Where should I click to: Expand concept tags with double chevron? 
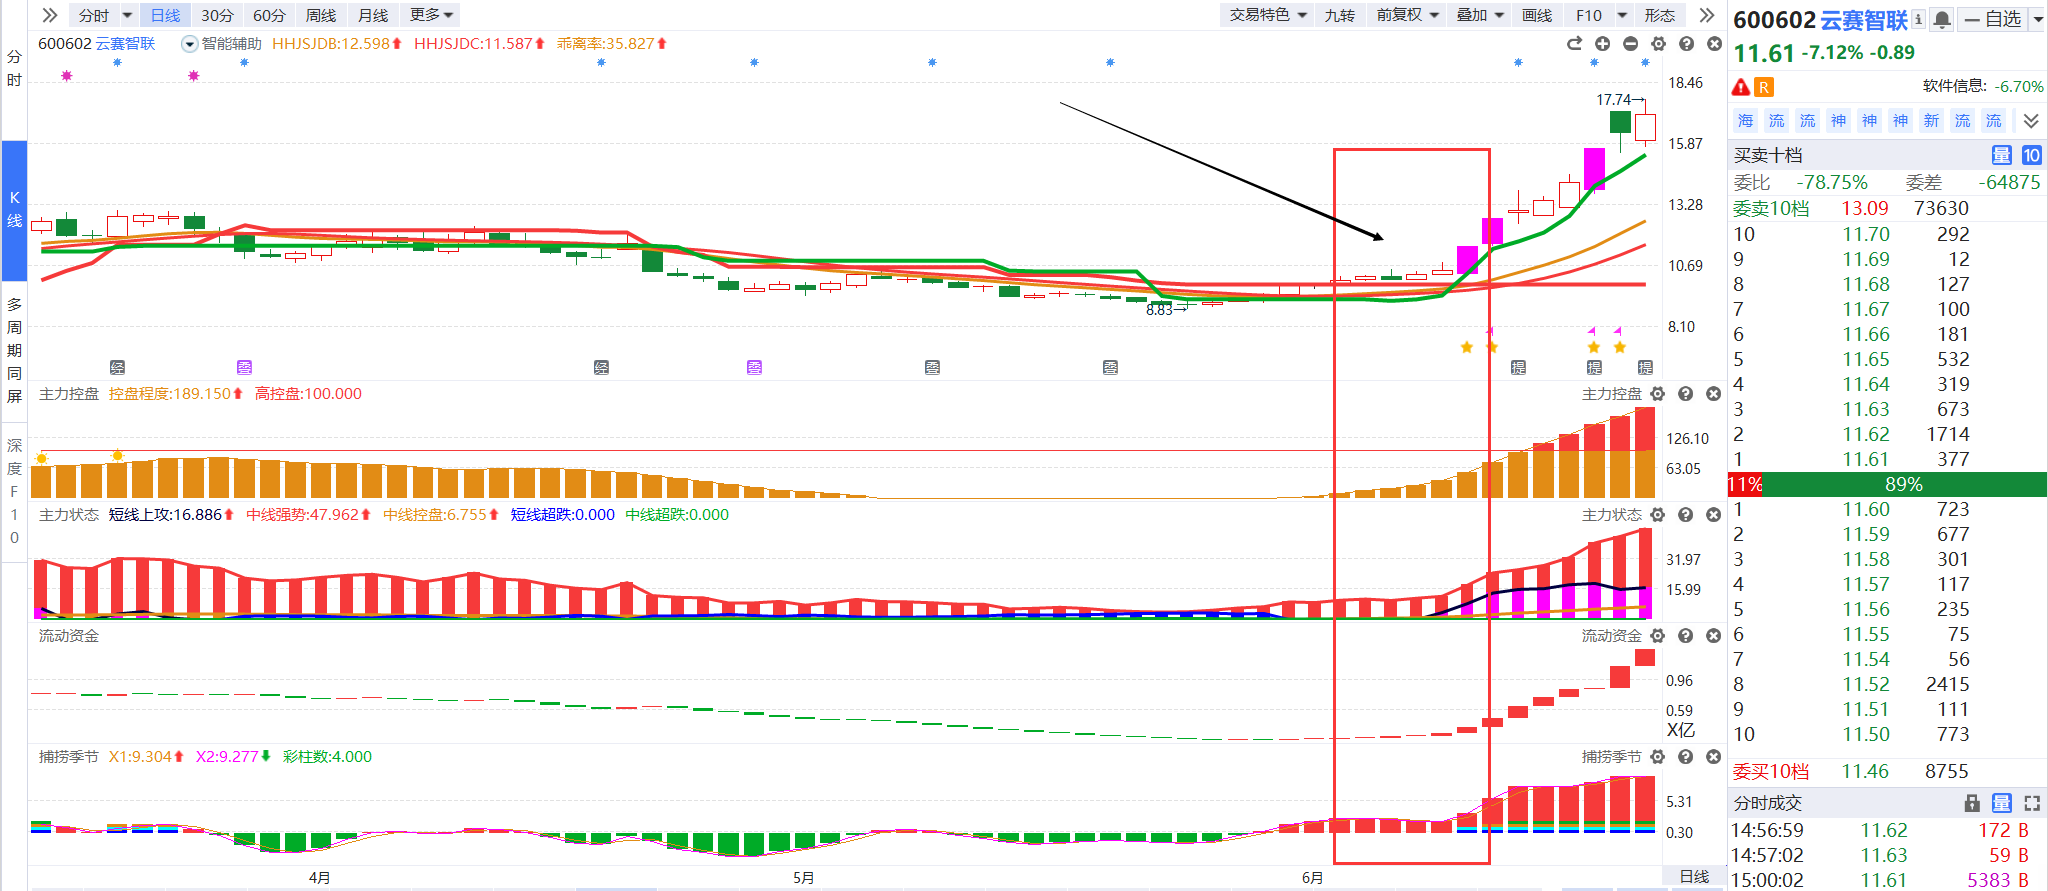click(2031, 121)
